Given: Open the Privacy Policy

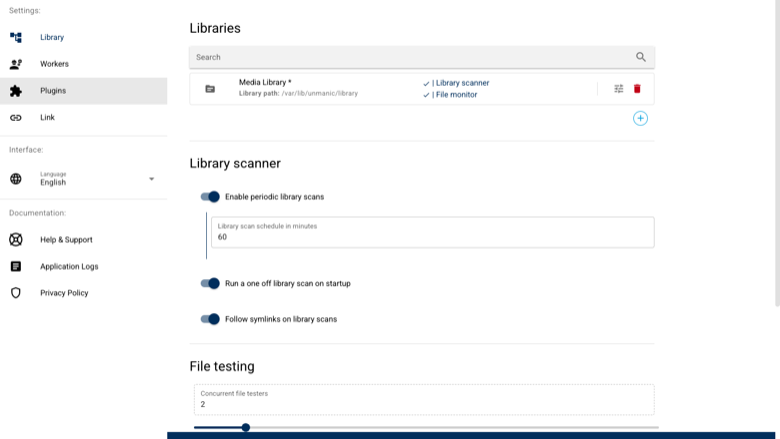Looking at the screenshot, I should pyautogui.click(x=84, y=293).
